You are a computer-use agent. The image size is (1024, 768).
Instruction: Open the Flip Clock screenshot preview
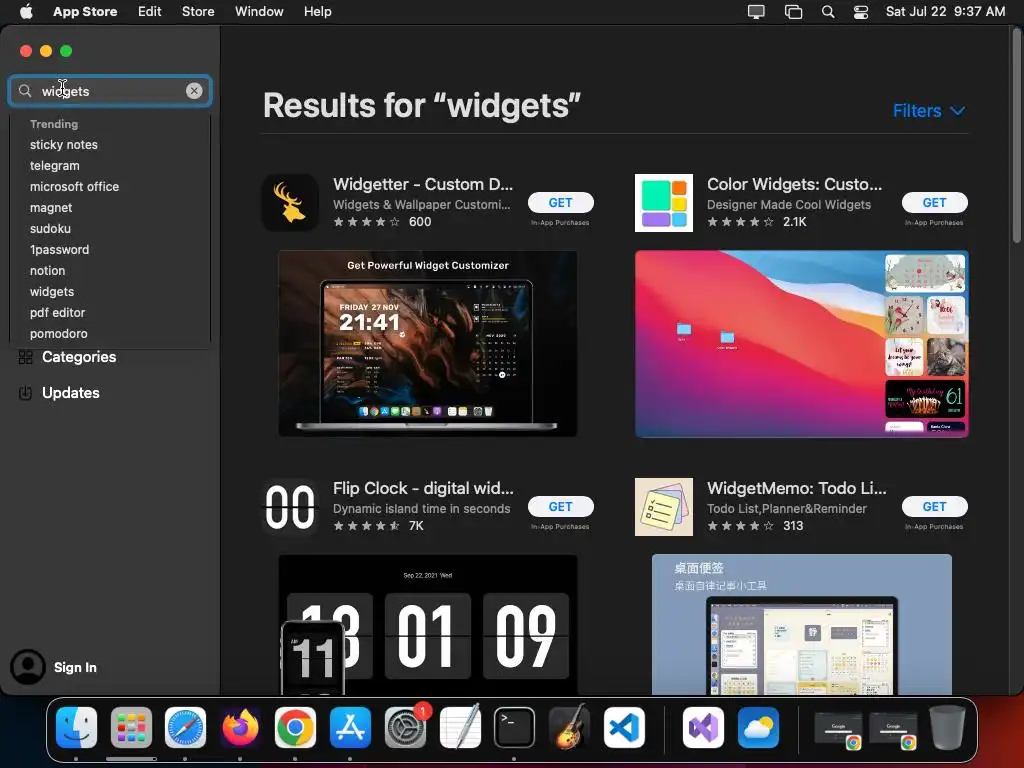click(428, 625)
